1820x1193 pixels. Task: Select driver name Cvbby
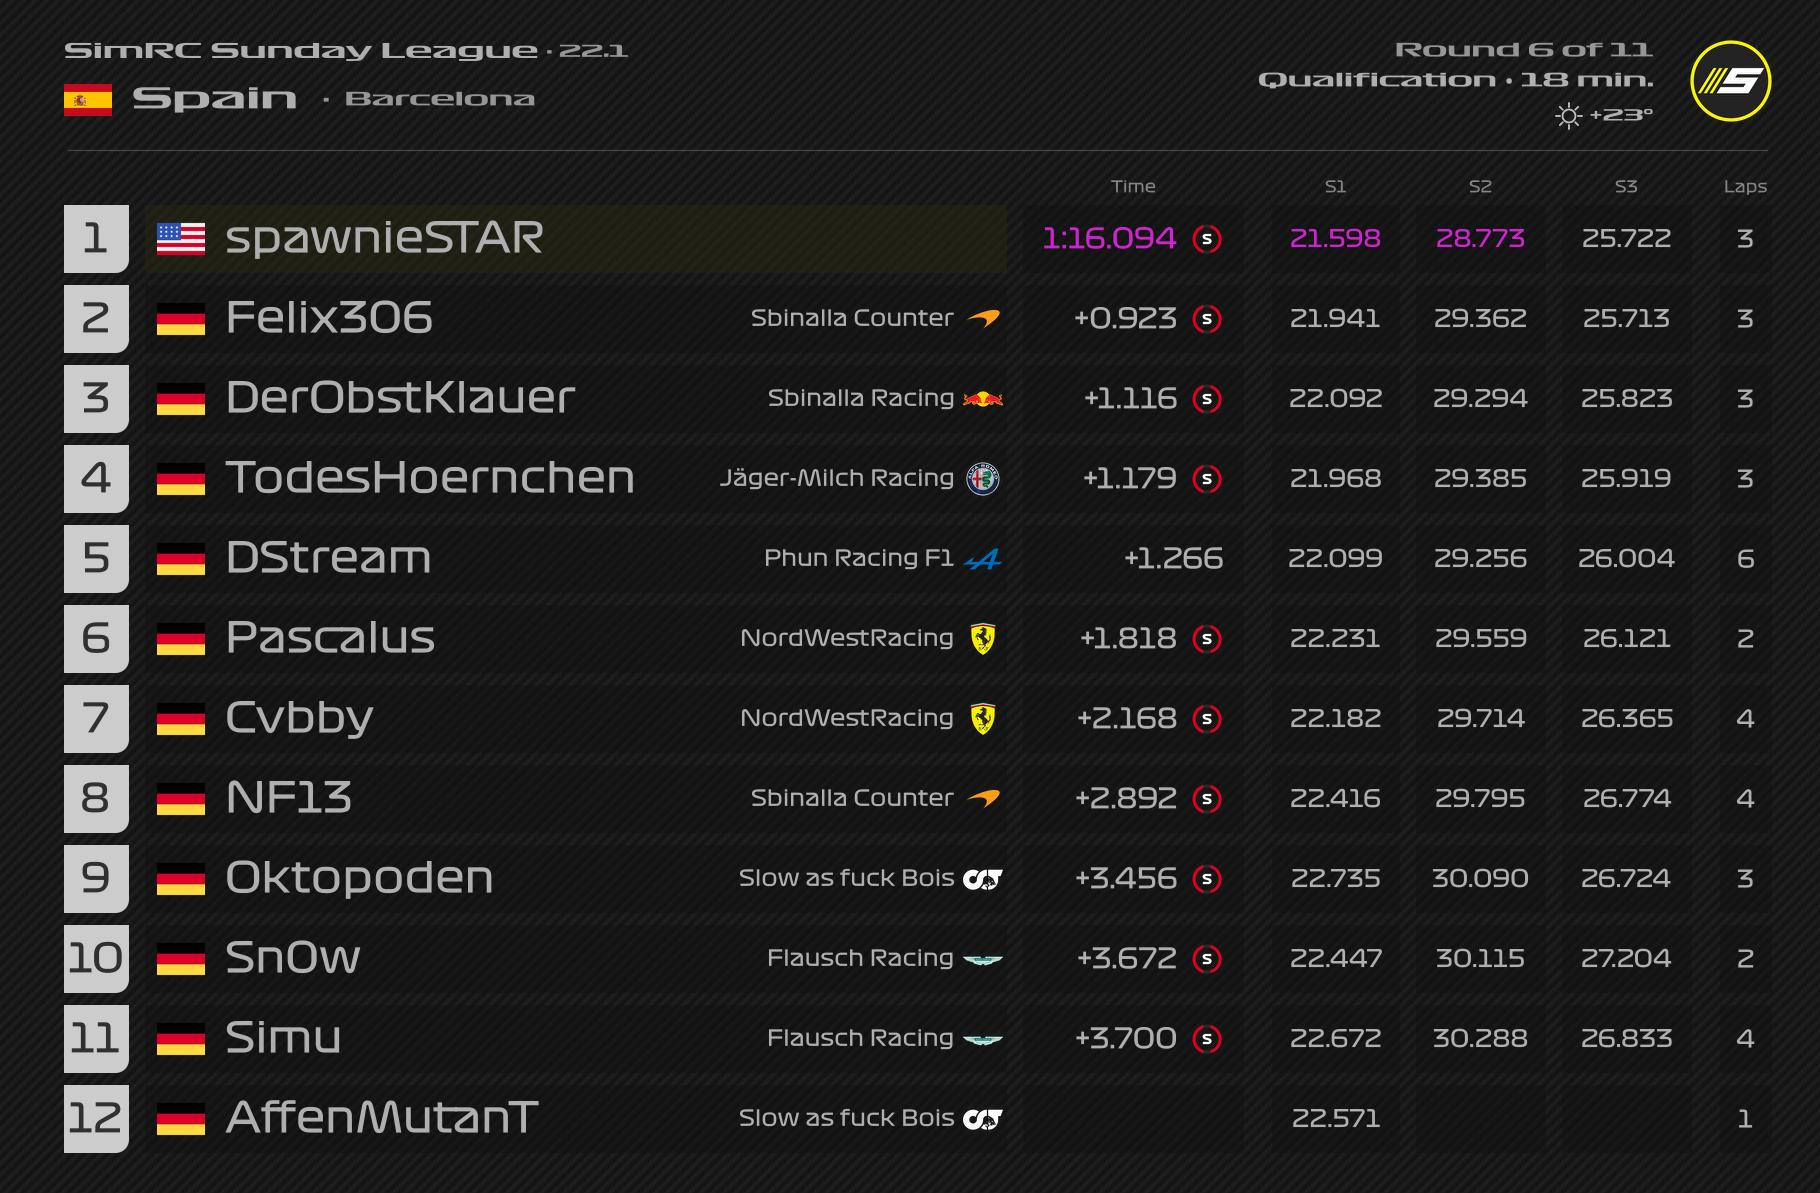point(299,718)
